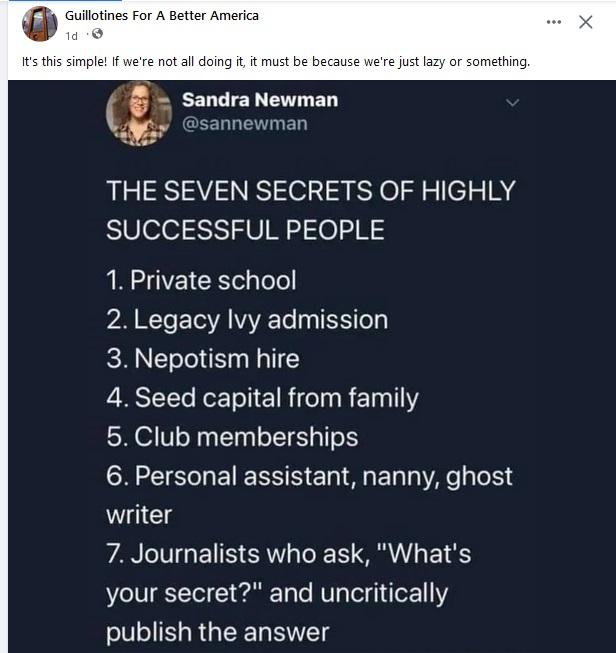Viewport: 616px width, 653px height.
Task: Click the "3. Nepotism hire" line
Action: point(203,358)
